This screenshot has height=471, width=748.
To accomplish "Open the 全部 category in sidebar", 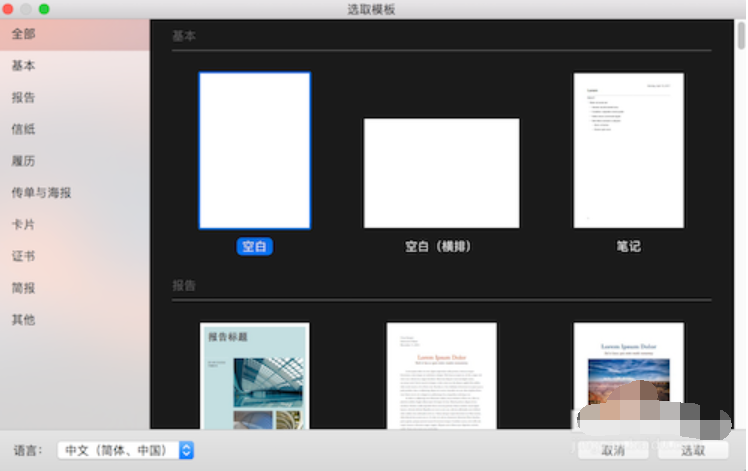I will coord(24,34).
